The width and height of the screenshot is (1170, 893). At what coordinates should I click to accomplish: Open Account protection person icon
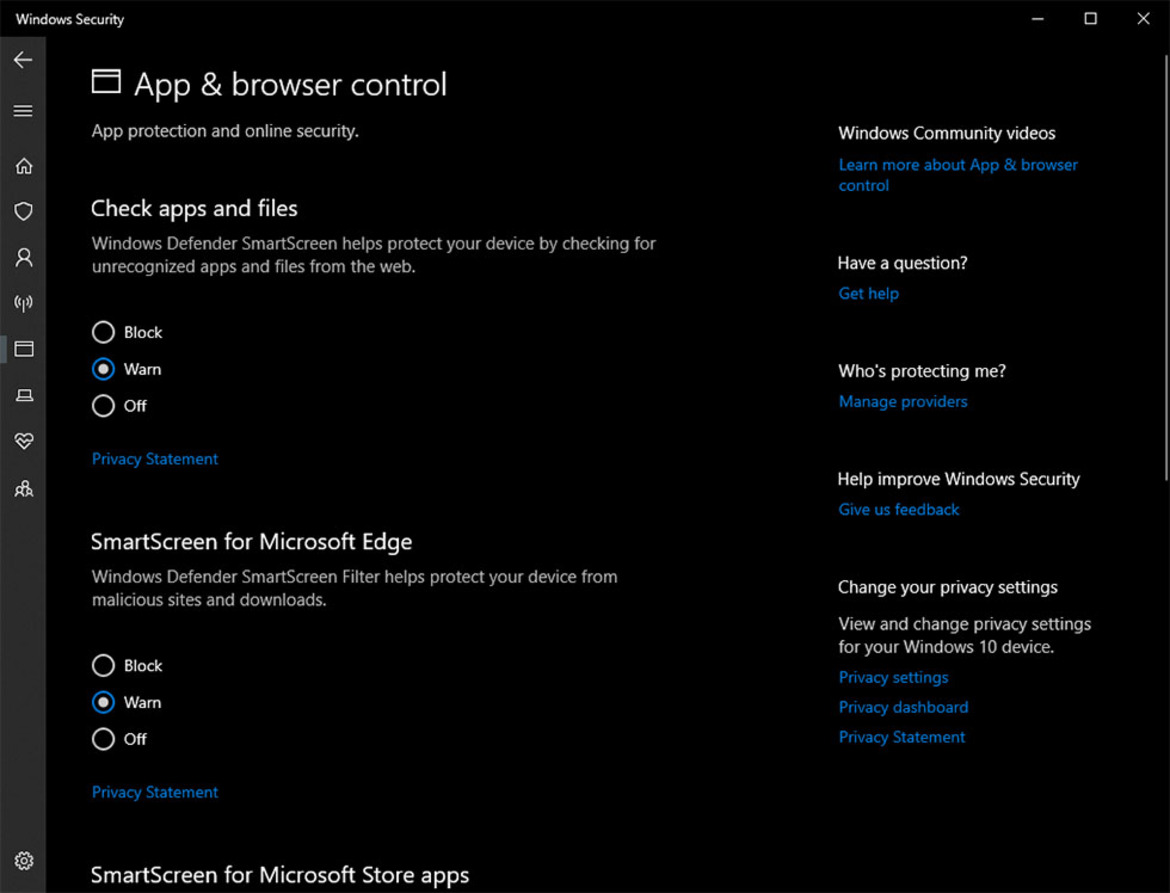(24, 257)
